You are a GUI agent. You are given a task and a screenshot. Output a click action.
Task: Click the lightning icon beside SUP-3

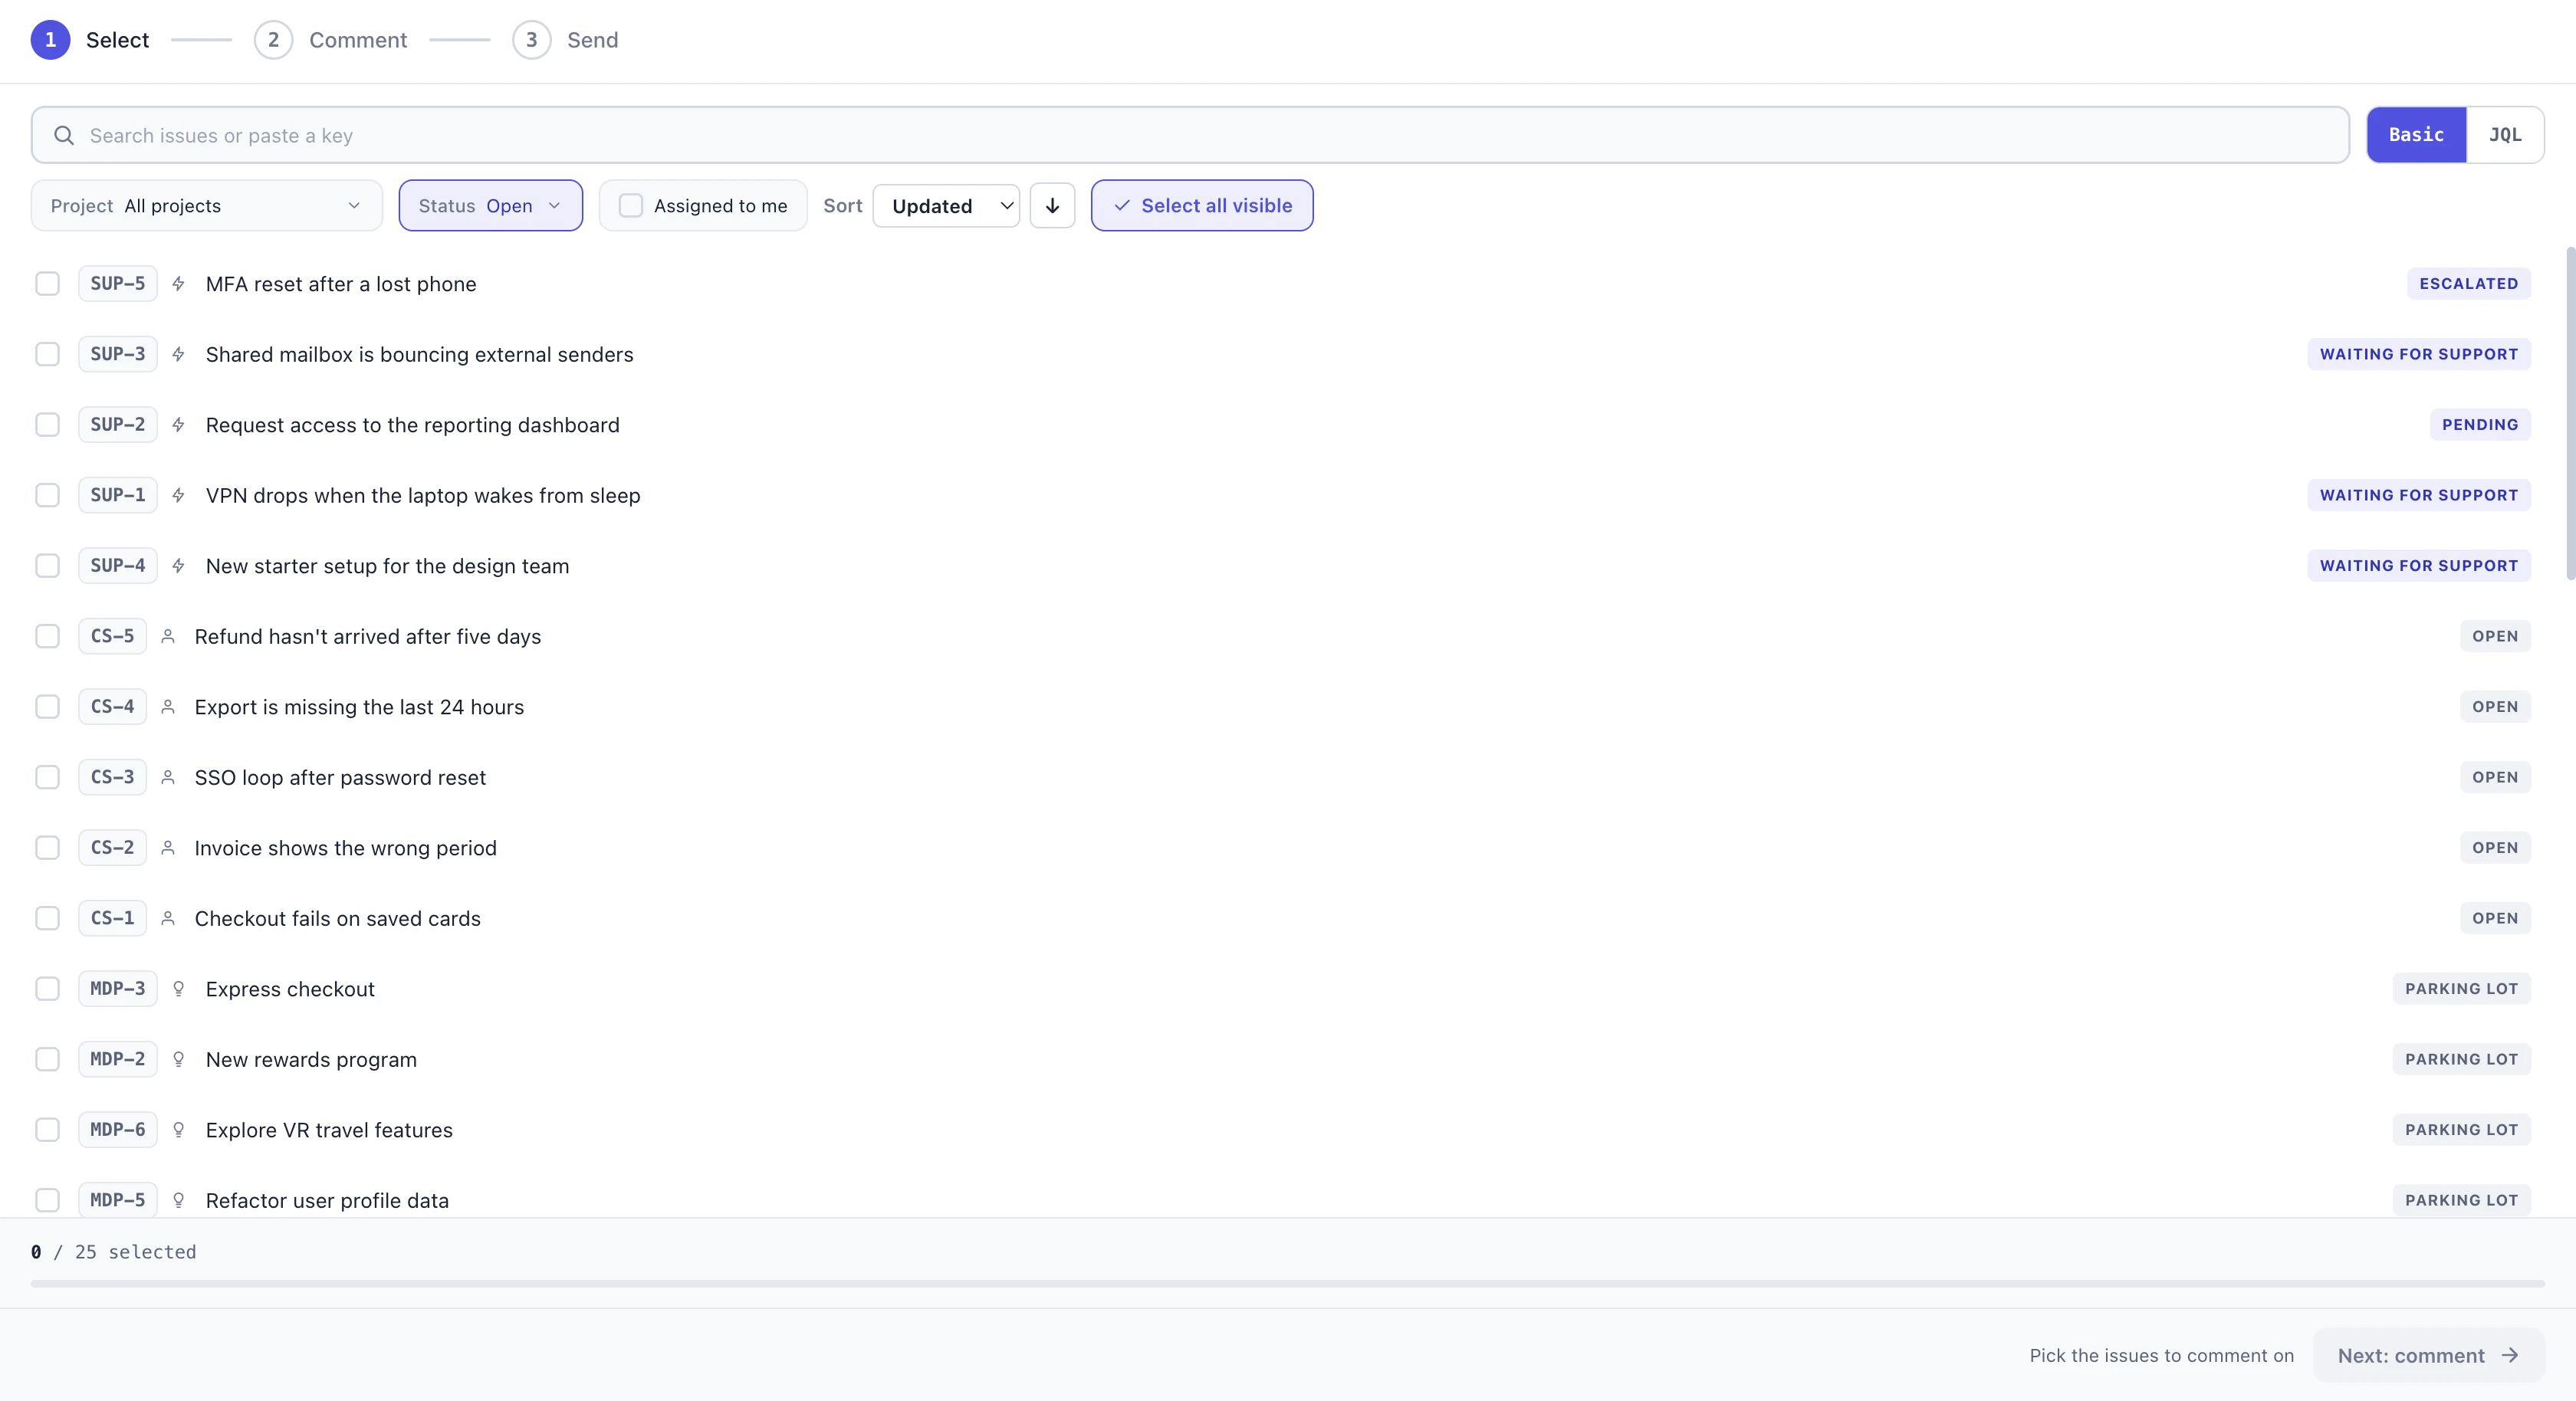pos(178,354)
